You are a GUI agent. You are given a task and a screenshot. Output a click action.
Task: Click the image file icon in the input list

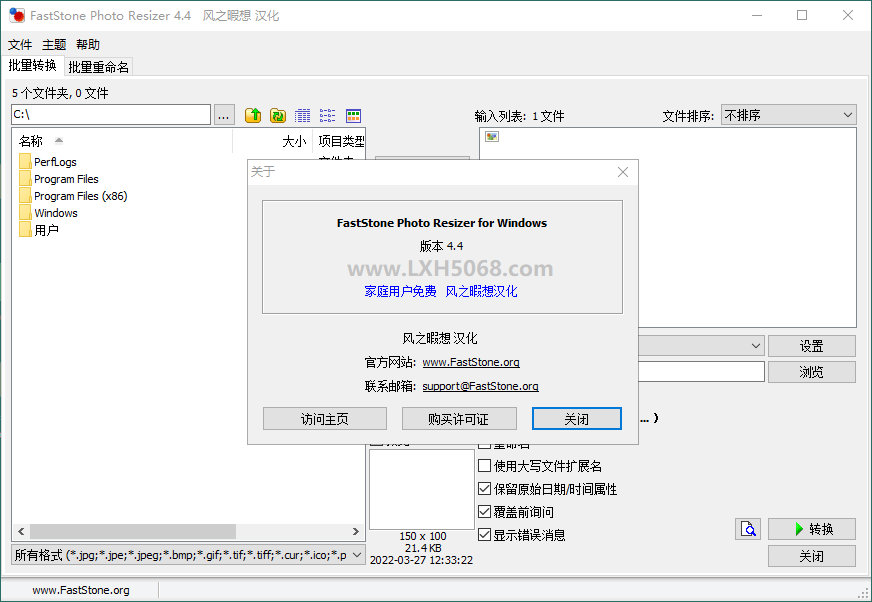(492, 137)
